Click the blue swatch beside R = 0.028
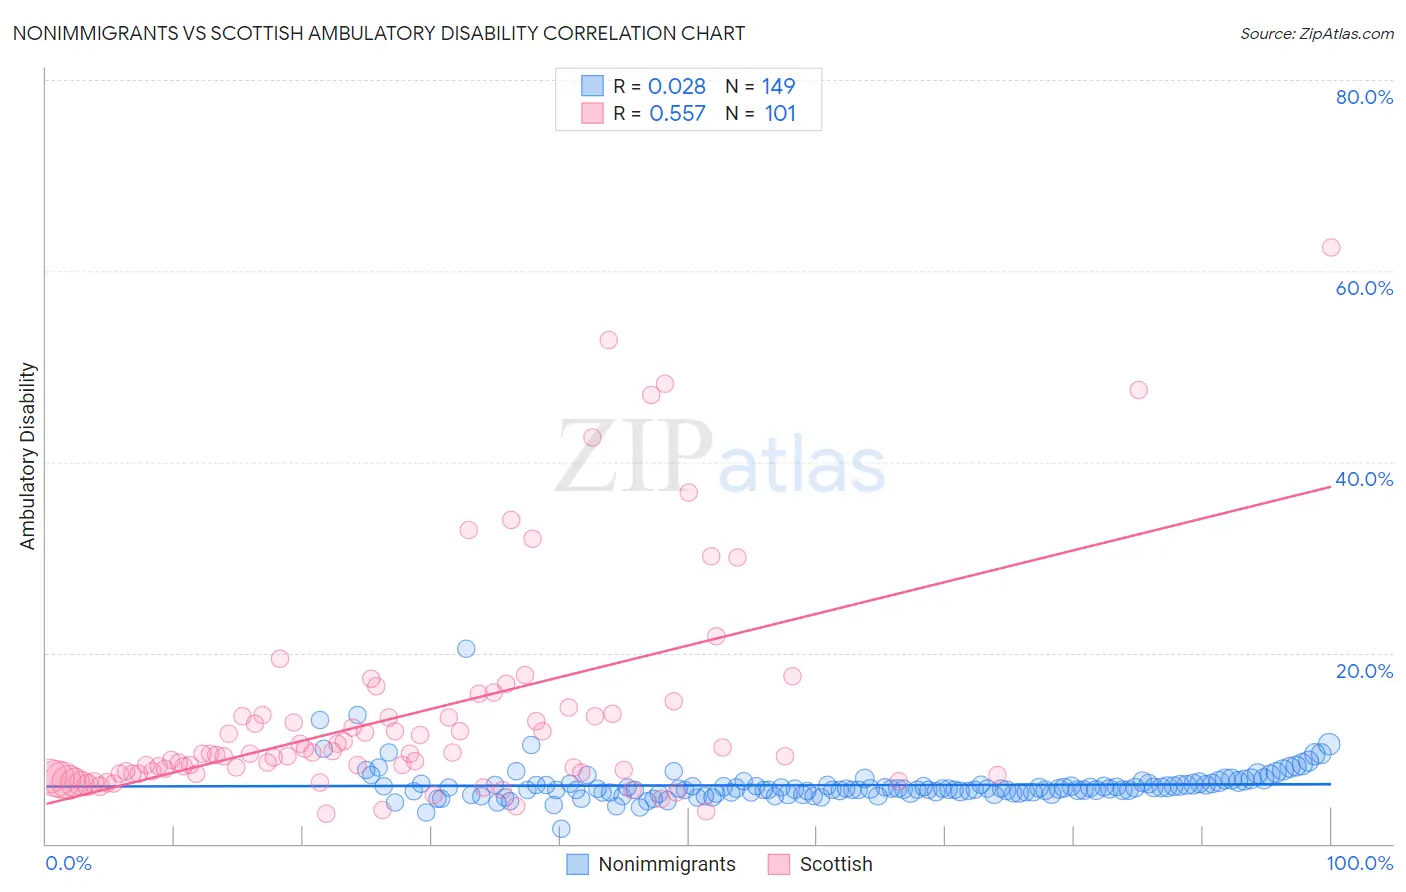1406x892 pixels. [x=592, y=86]
